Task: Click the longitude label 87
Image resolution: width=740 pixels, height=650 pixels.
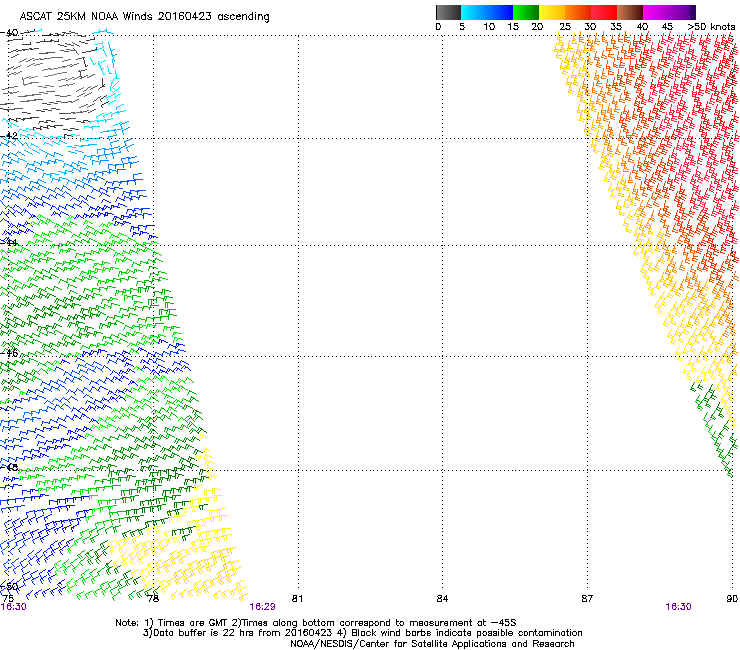Action: [587, 599]
